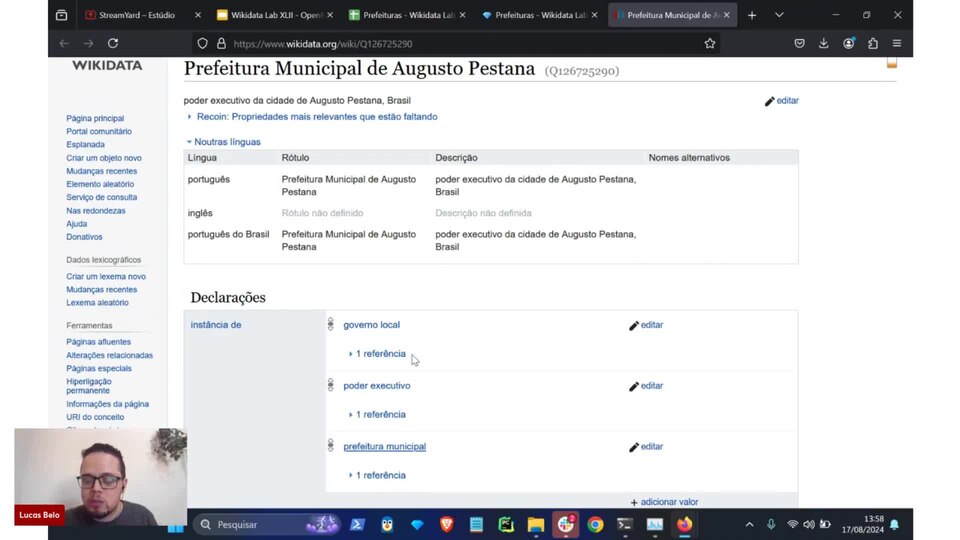Open Elemento aleatório link

pos(100,184)
